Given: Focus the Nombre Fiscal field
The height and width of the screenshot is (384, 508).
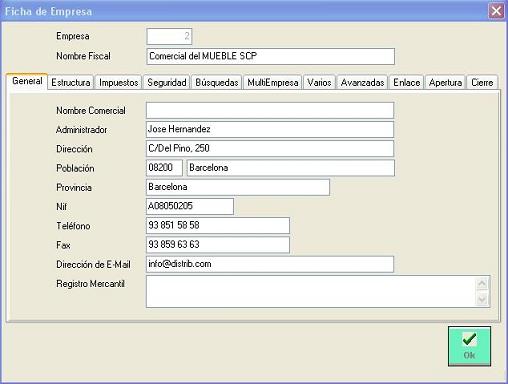Looking at the screenshot, I should click(x=271, y=56).
